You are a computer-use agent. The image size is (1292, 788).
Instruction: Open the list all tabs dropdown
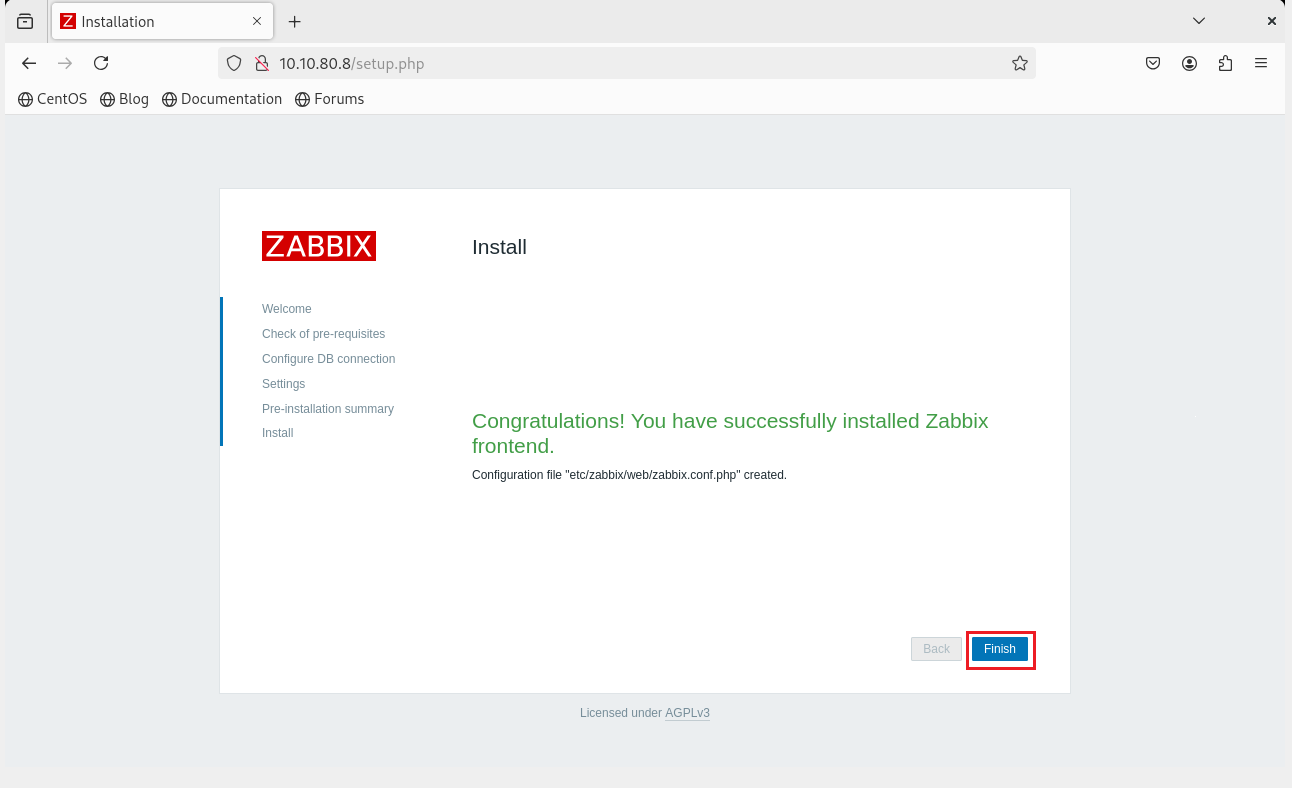coord(1199,21)
